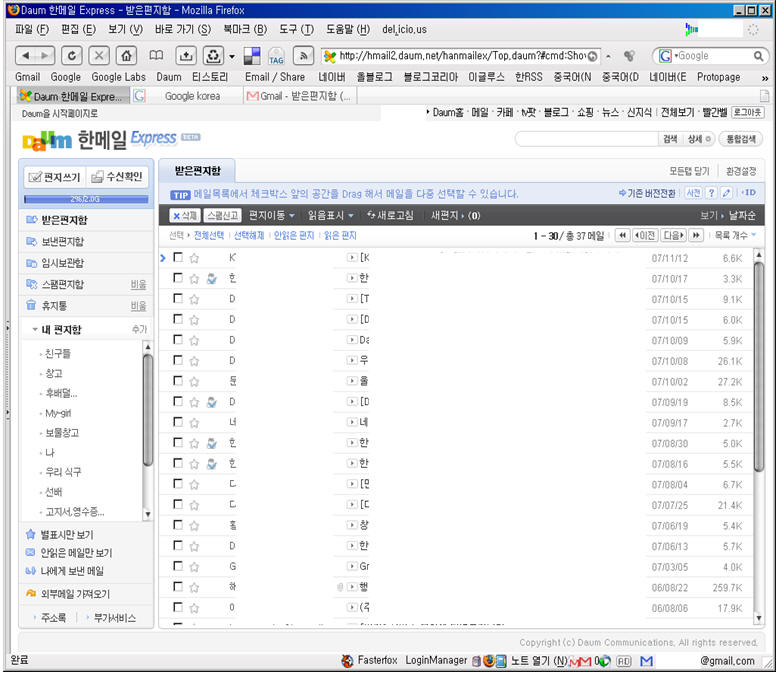
Task: Click the help question mark icon in TIP bar
Action: pos(712,193)
